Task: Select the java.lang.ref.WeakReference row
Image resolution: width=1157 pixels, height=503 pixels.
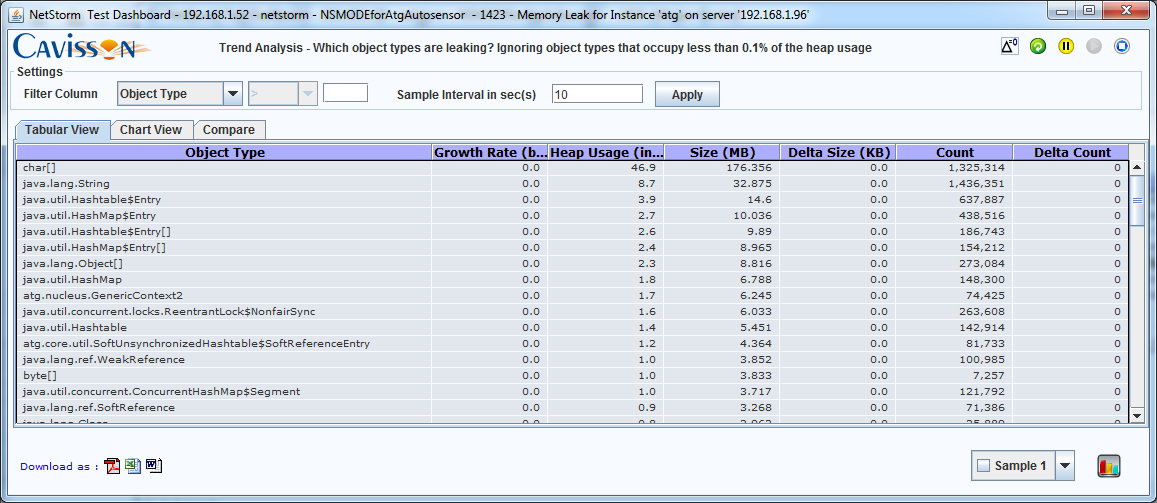Action: coord(573,359)
